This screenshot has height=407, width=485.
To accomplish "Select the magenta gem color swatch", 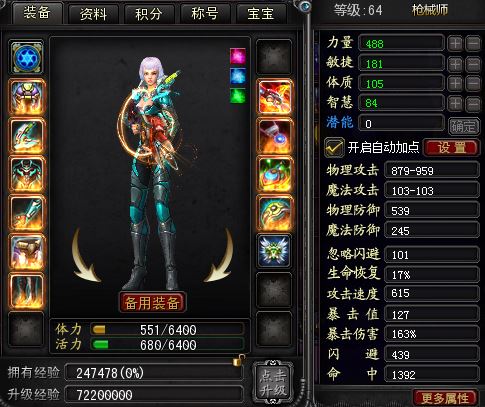I will pos(238,56).
